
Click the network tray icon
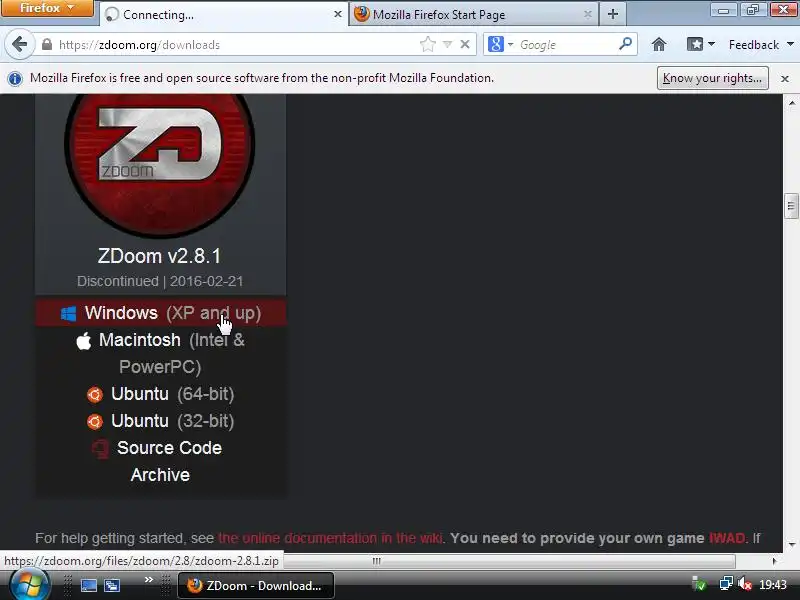coord(726,584)
